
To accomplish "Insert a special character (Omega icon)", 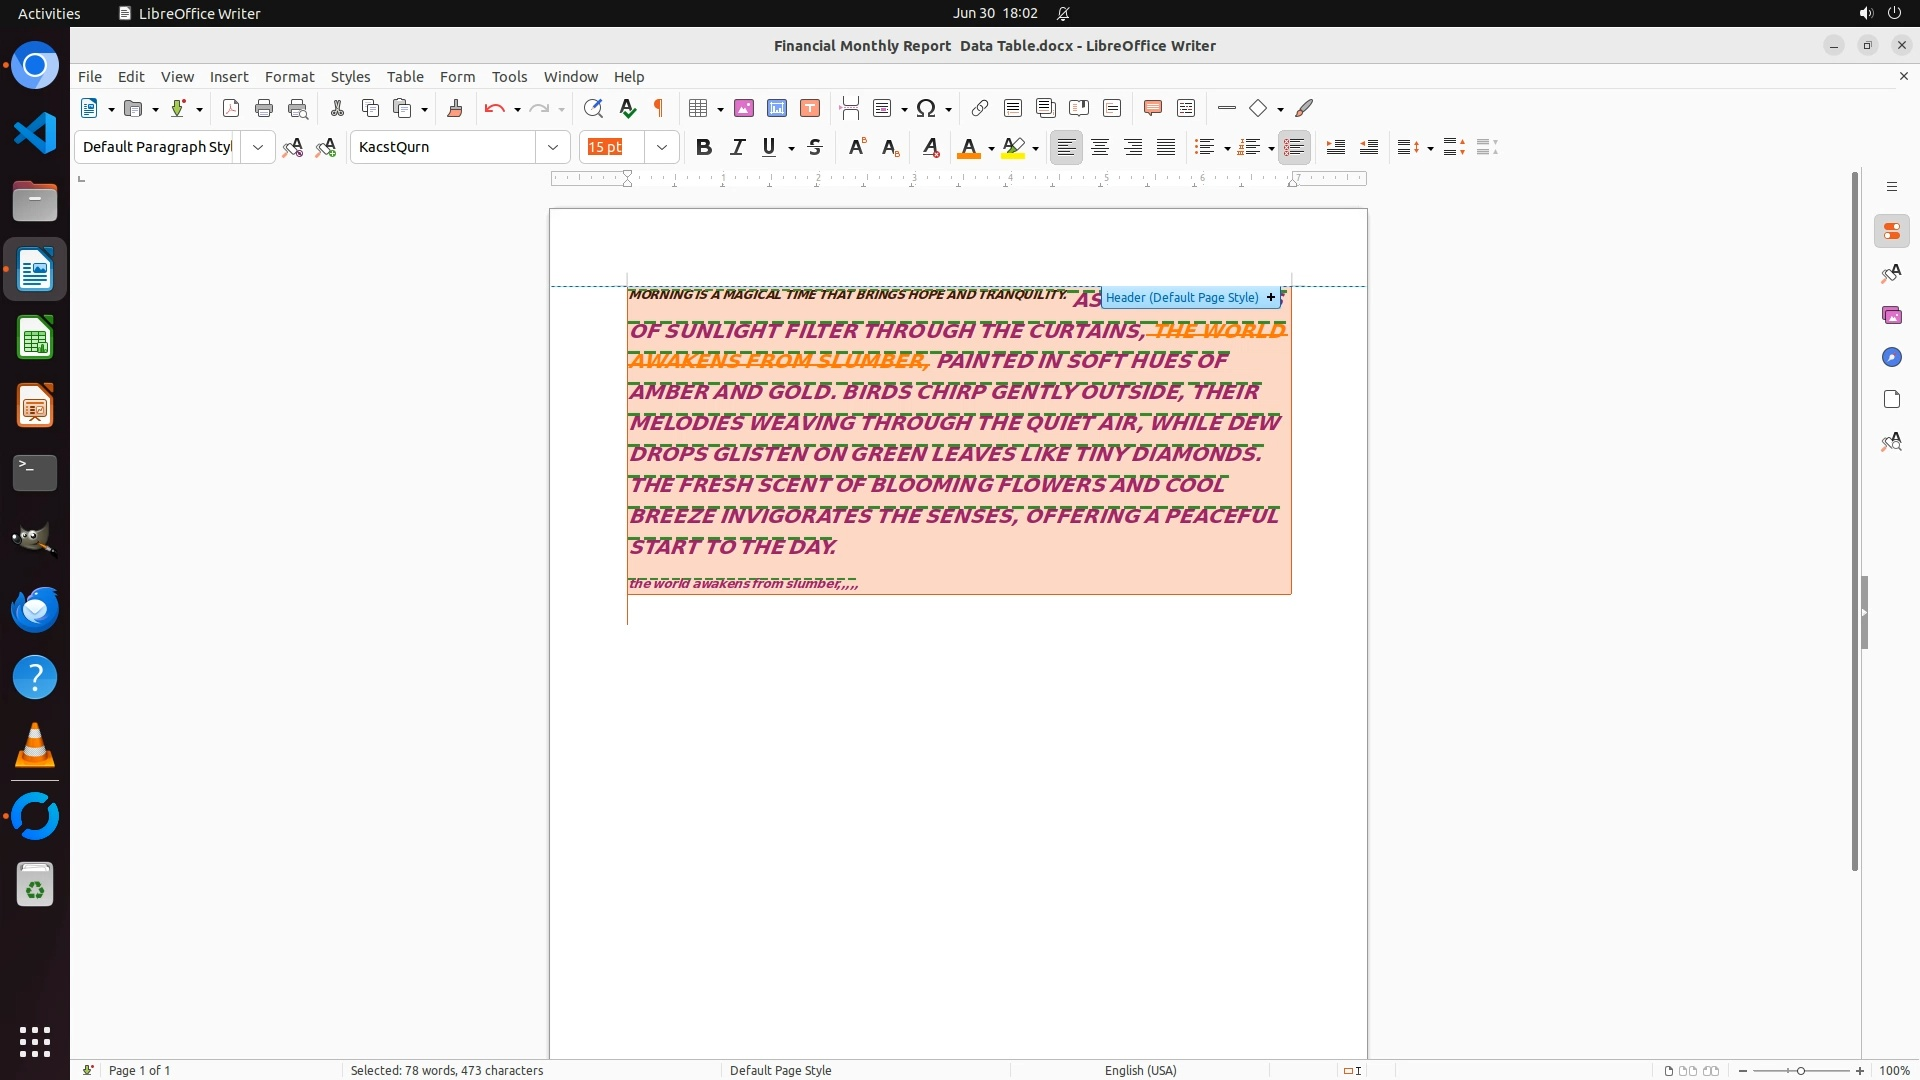I will (x=926, y=108).
